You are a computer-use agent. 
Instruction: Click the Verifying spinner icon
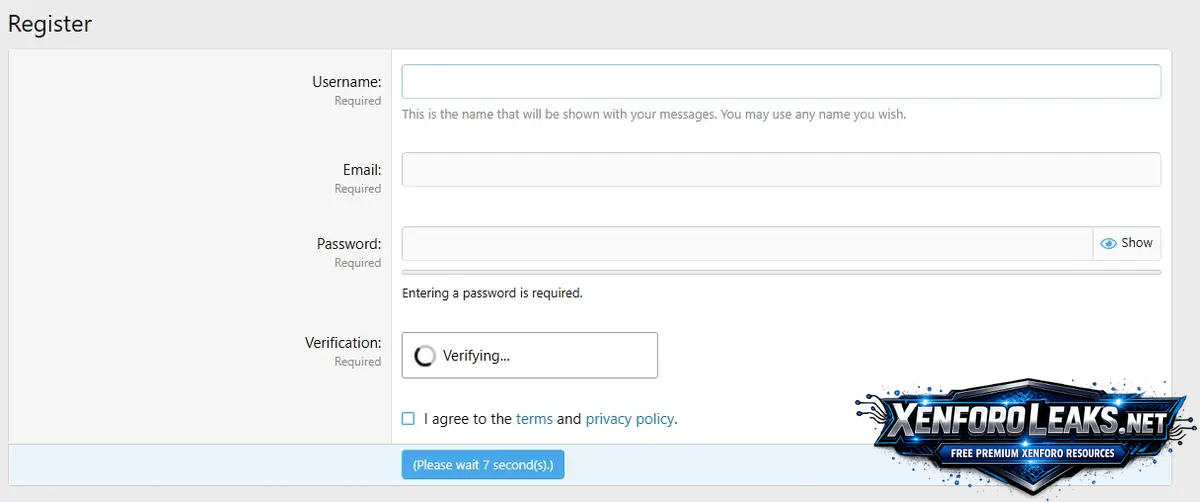pyautogui.click(x=425, y=356)
